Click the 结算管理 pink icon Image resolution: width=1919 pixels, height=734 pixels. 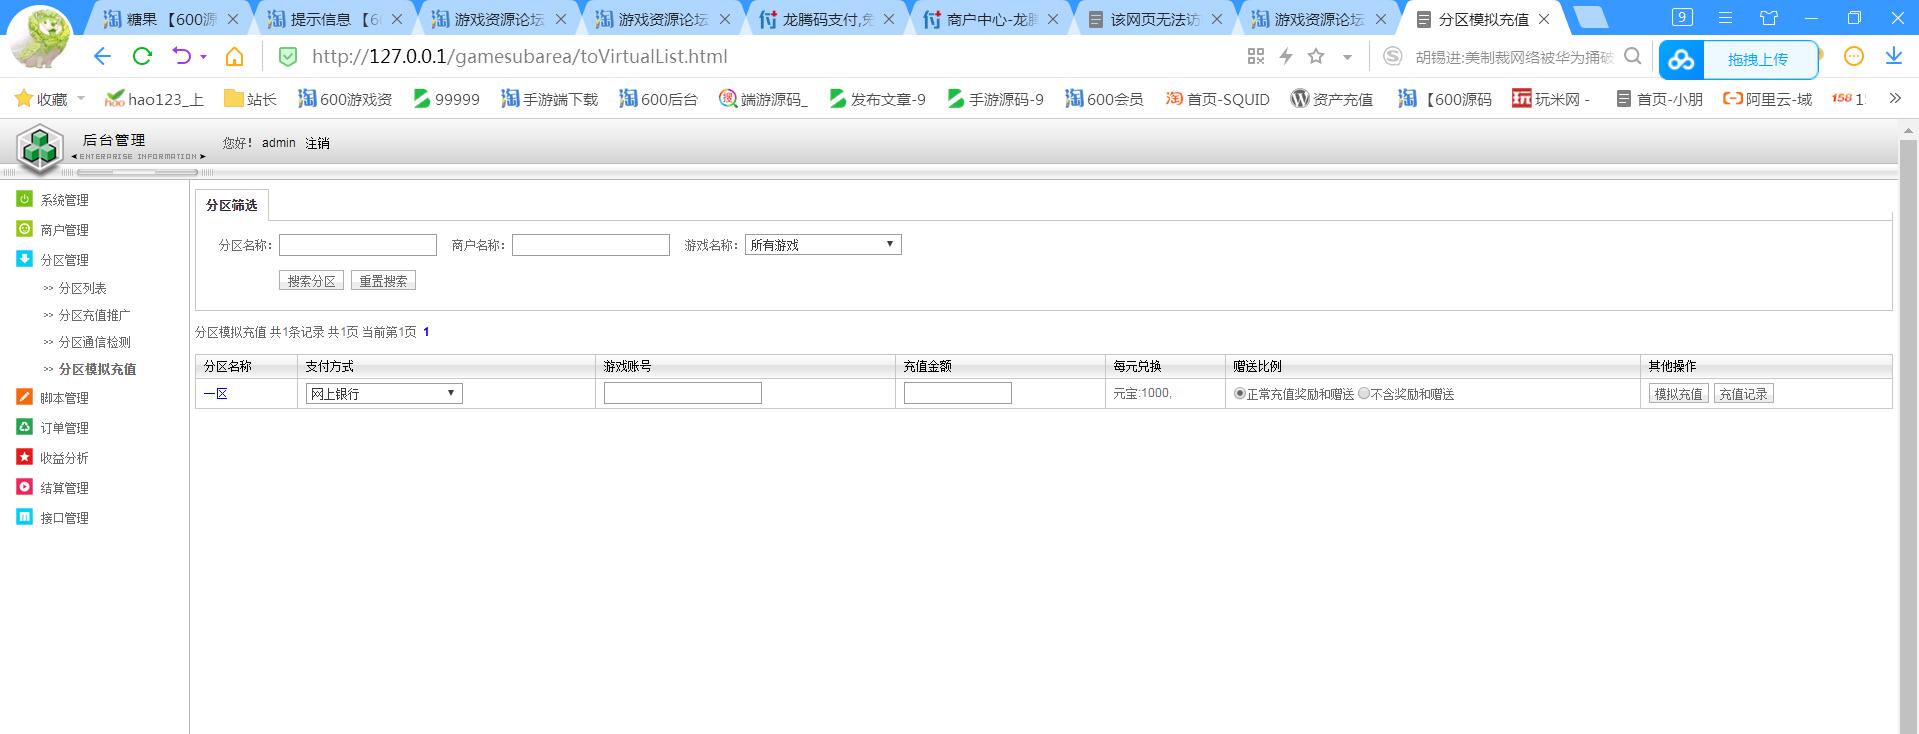[25, 487]
